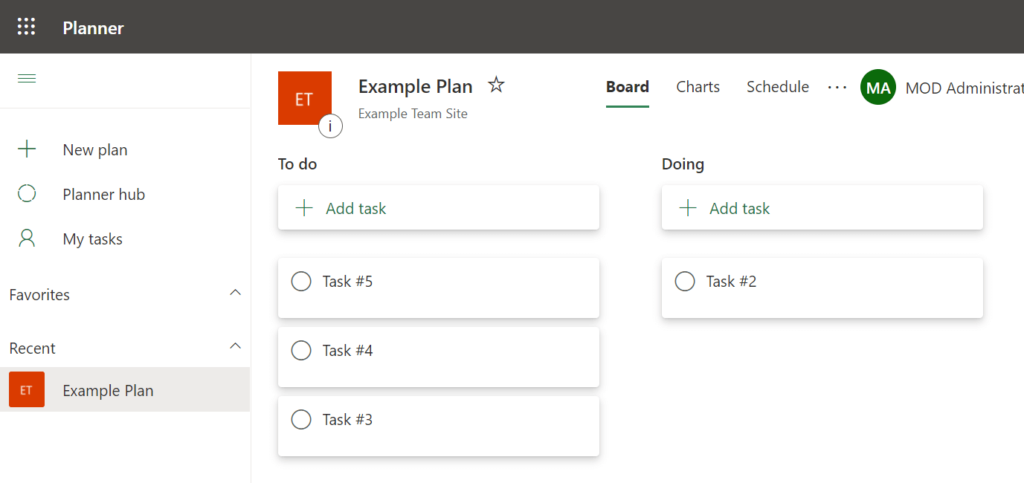
Task: Collapse the Favorites section chevron
Action: pos(236,292)
